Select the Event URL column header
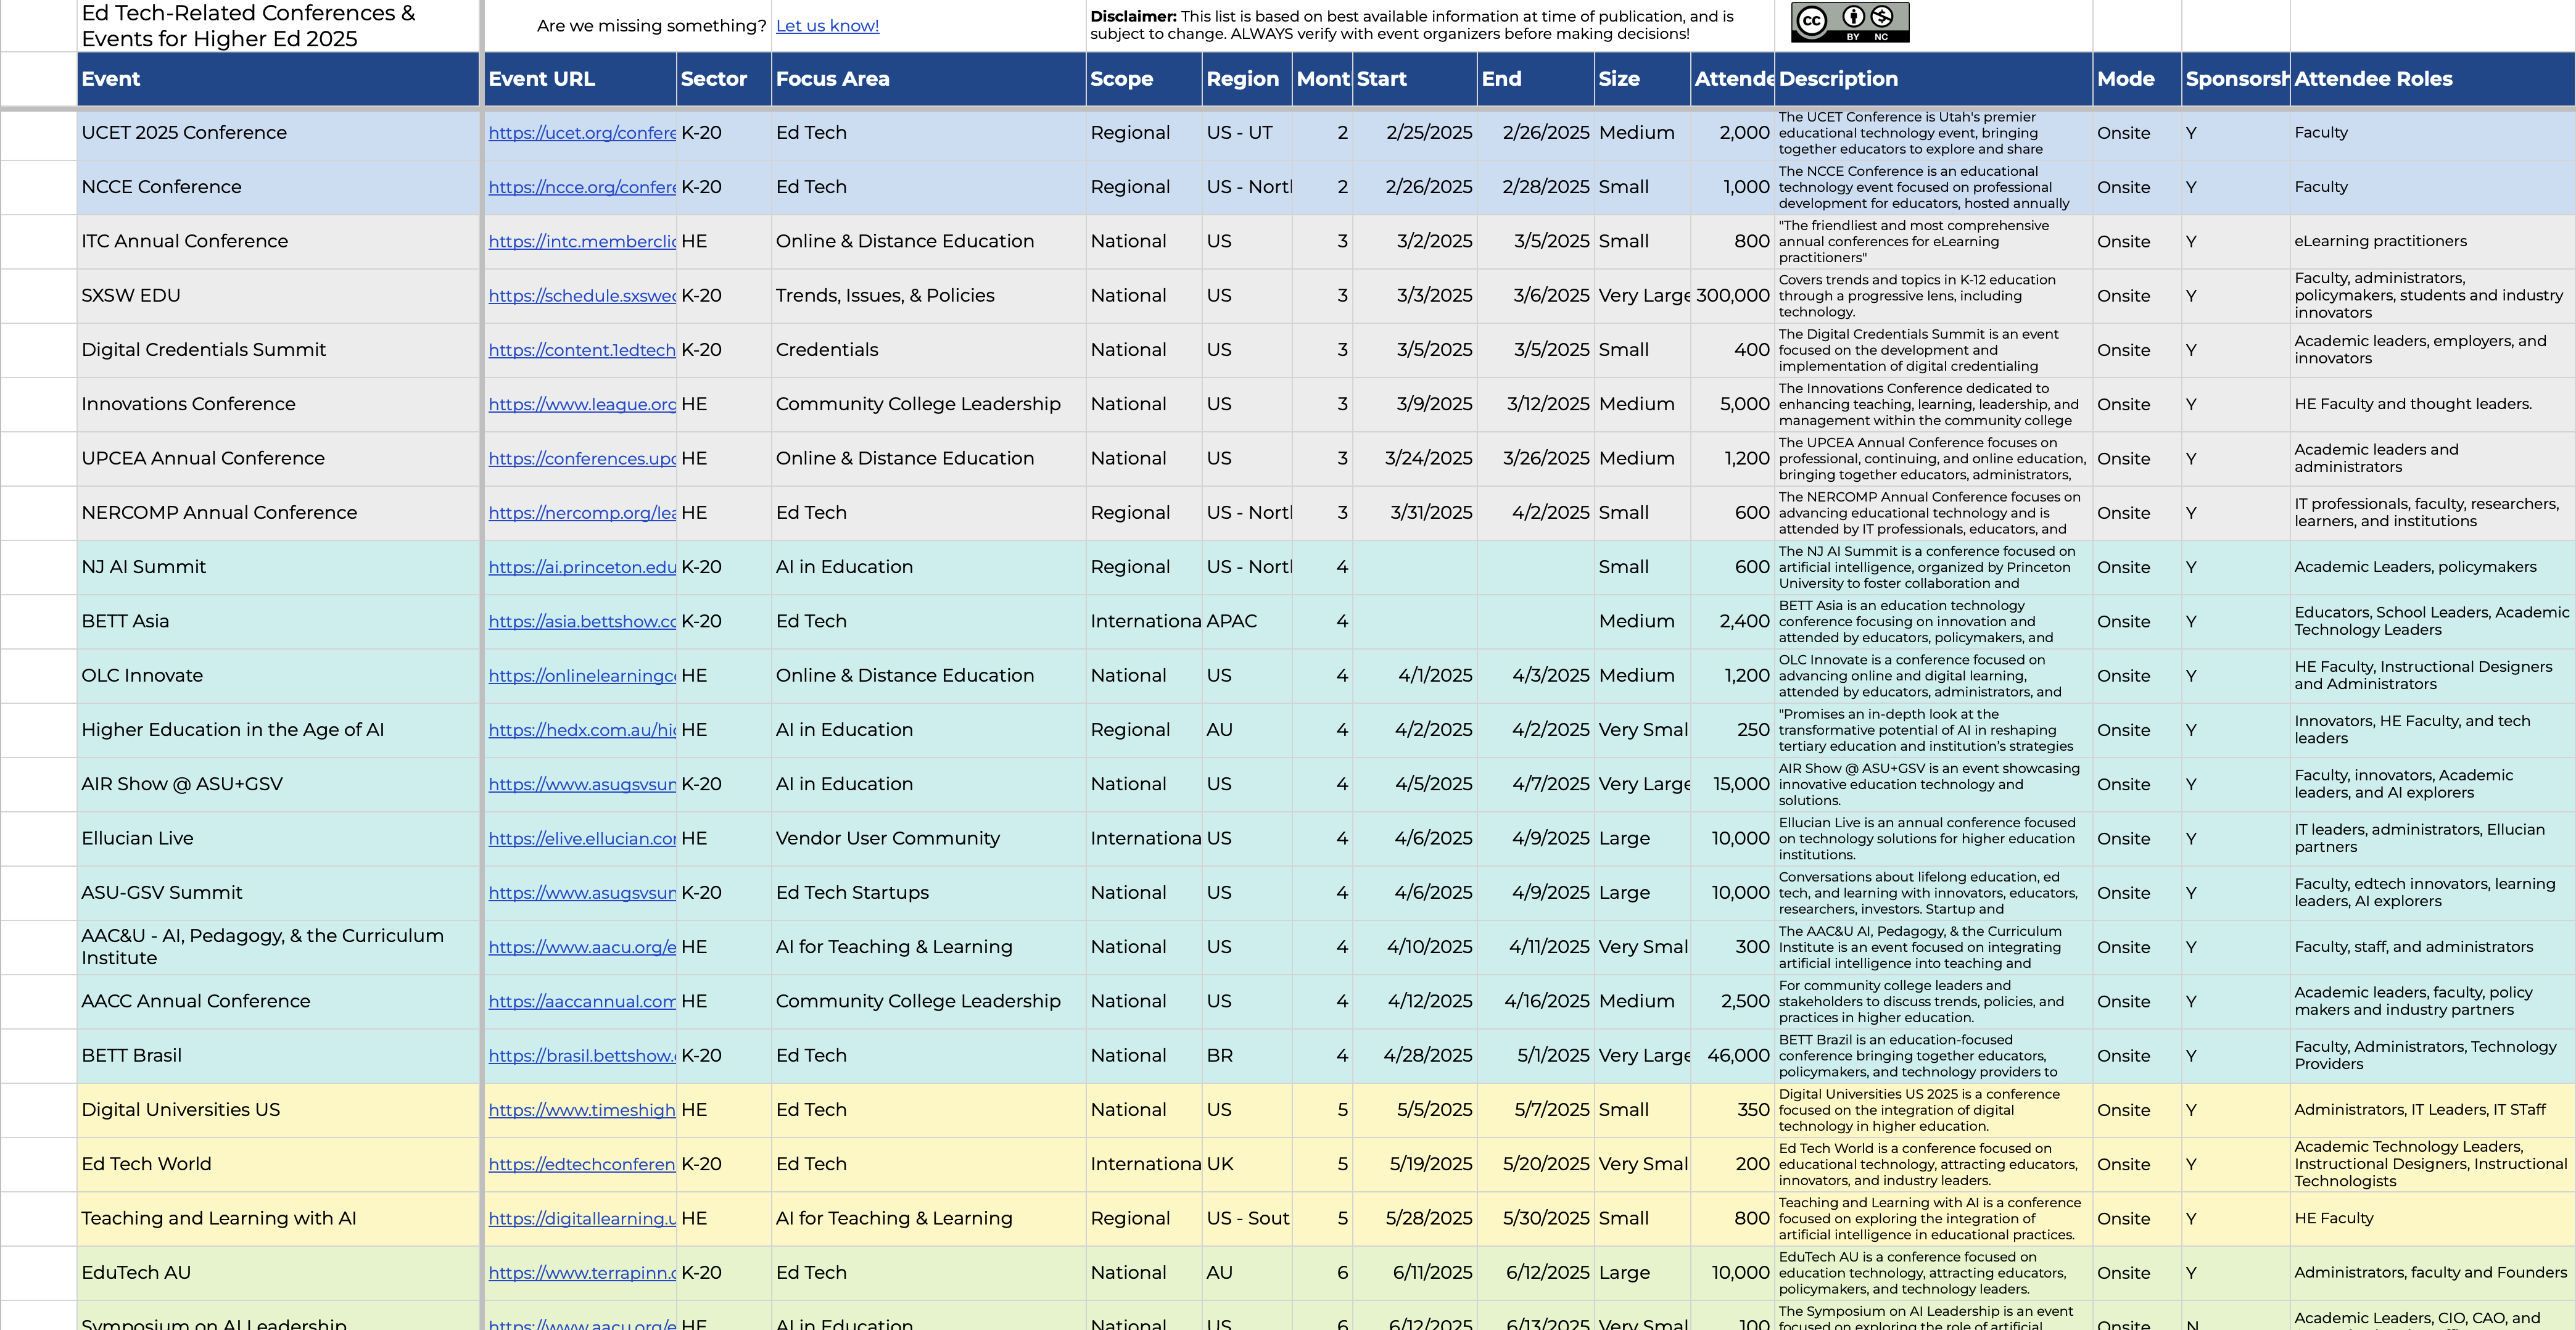 [580, 79]
